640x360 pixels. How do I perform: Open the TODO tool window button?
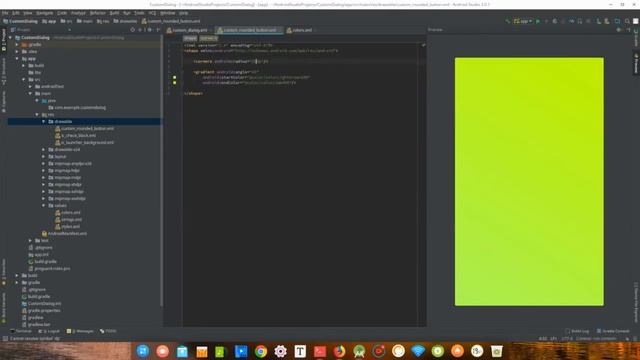click(x=108, y=331)
